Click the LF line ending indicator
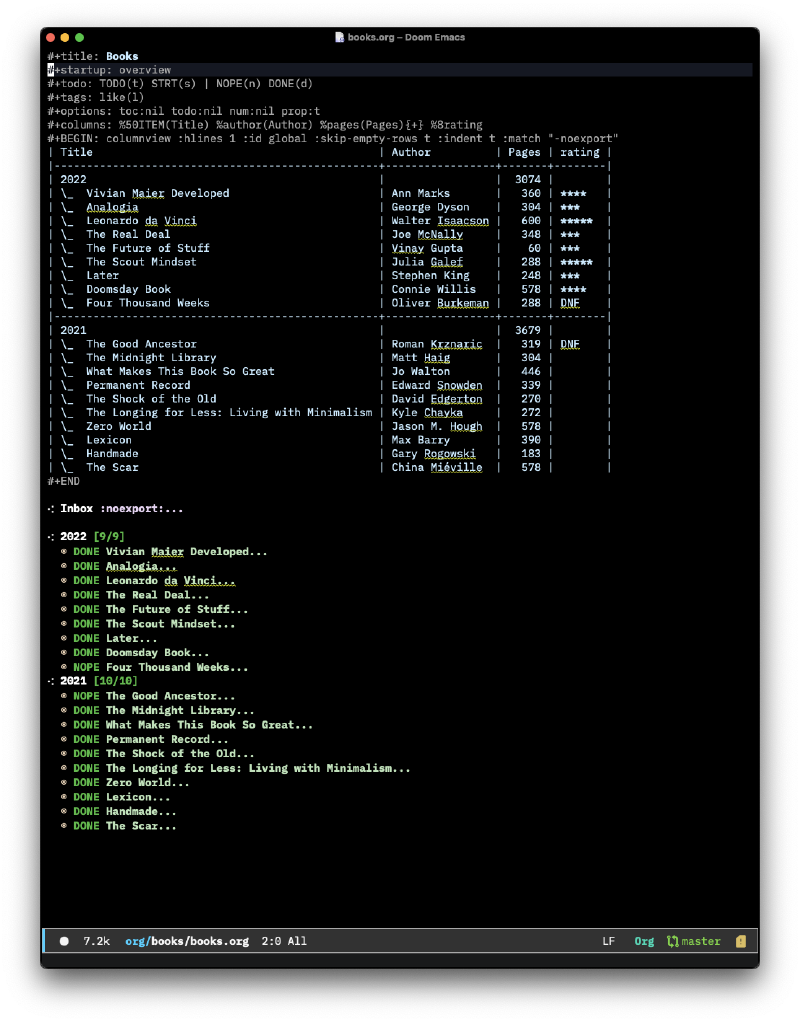Screen dimensions: 800x1022 [x=608, y=941]
